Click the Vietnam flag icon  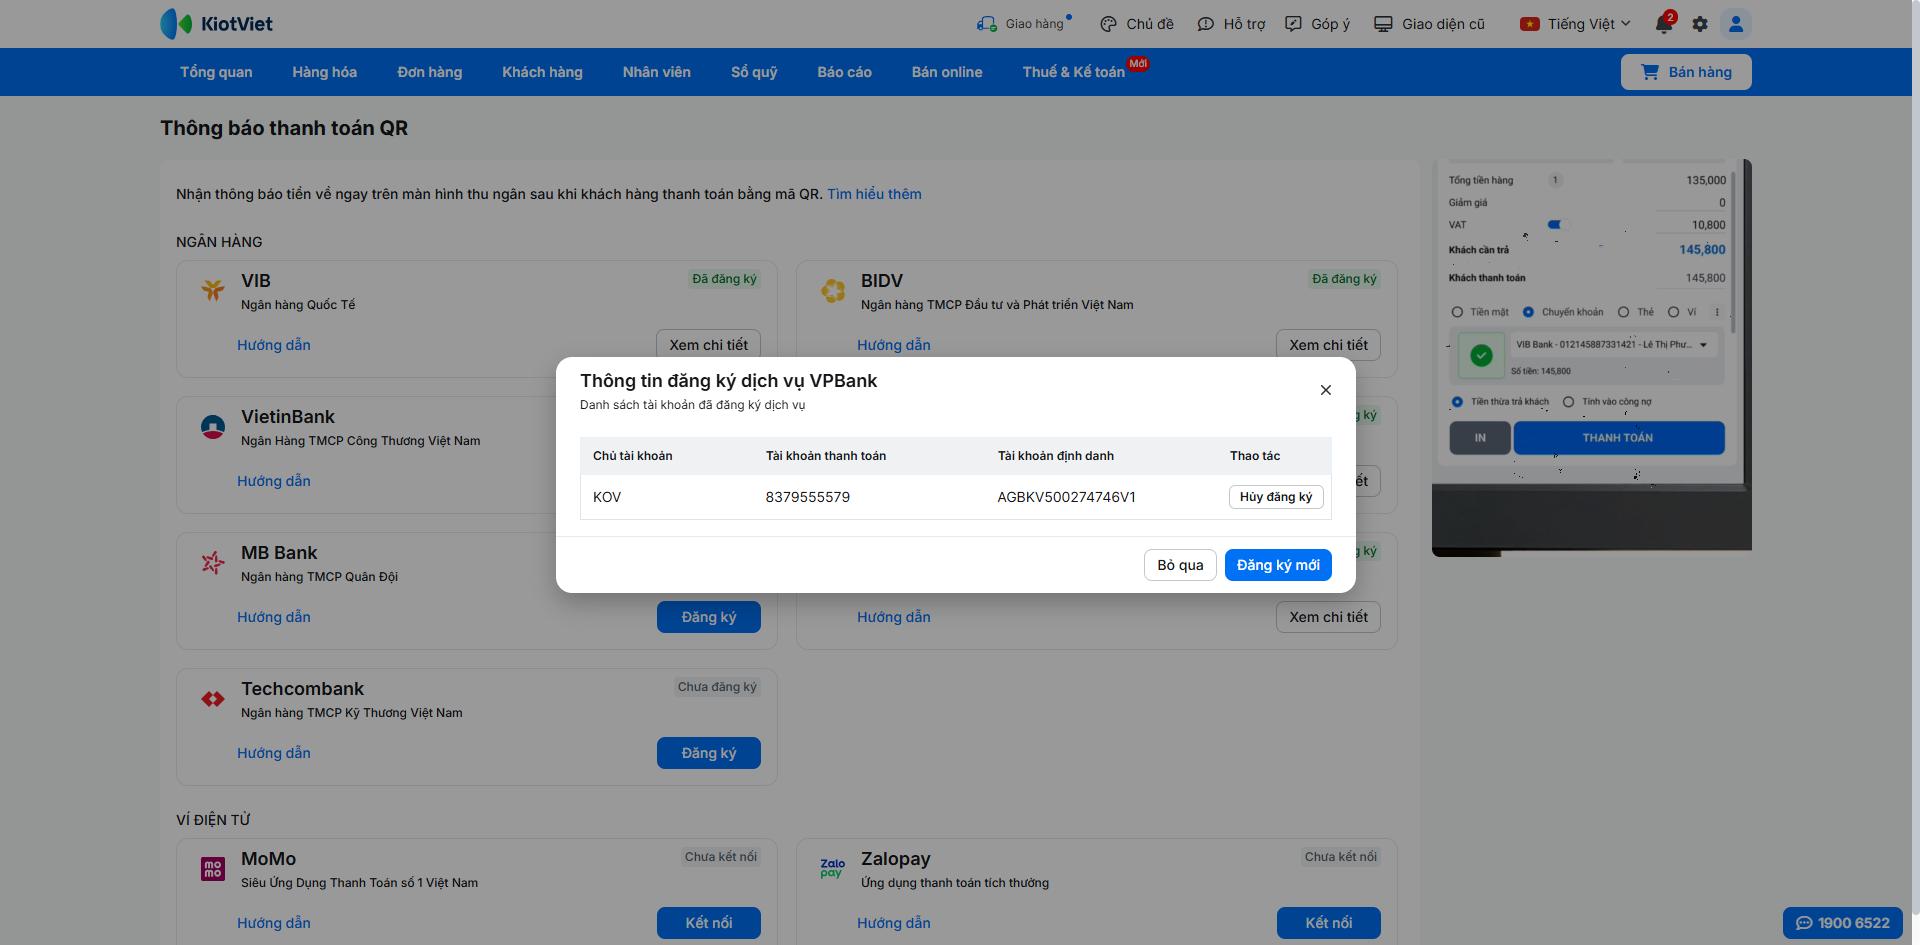(1530, 24)
